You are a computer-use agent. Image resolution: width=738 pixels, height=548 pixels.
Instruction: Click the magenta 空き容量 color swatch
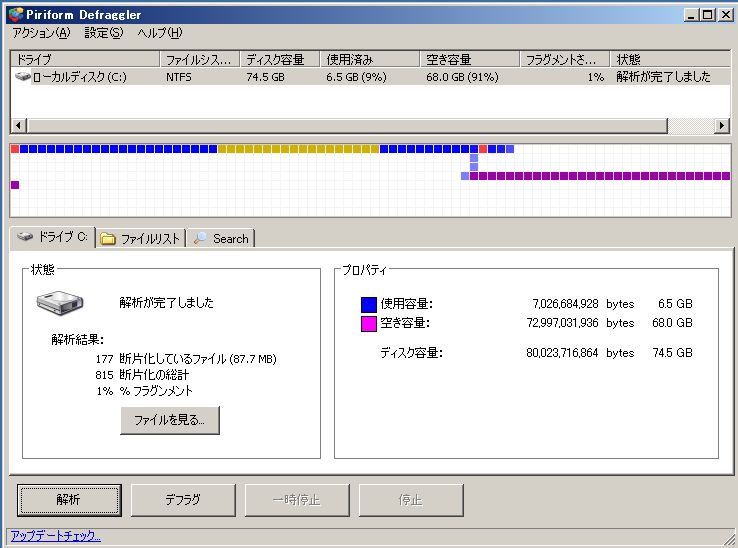coord(369,324)
